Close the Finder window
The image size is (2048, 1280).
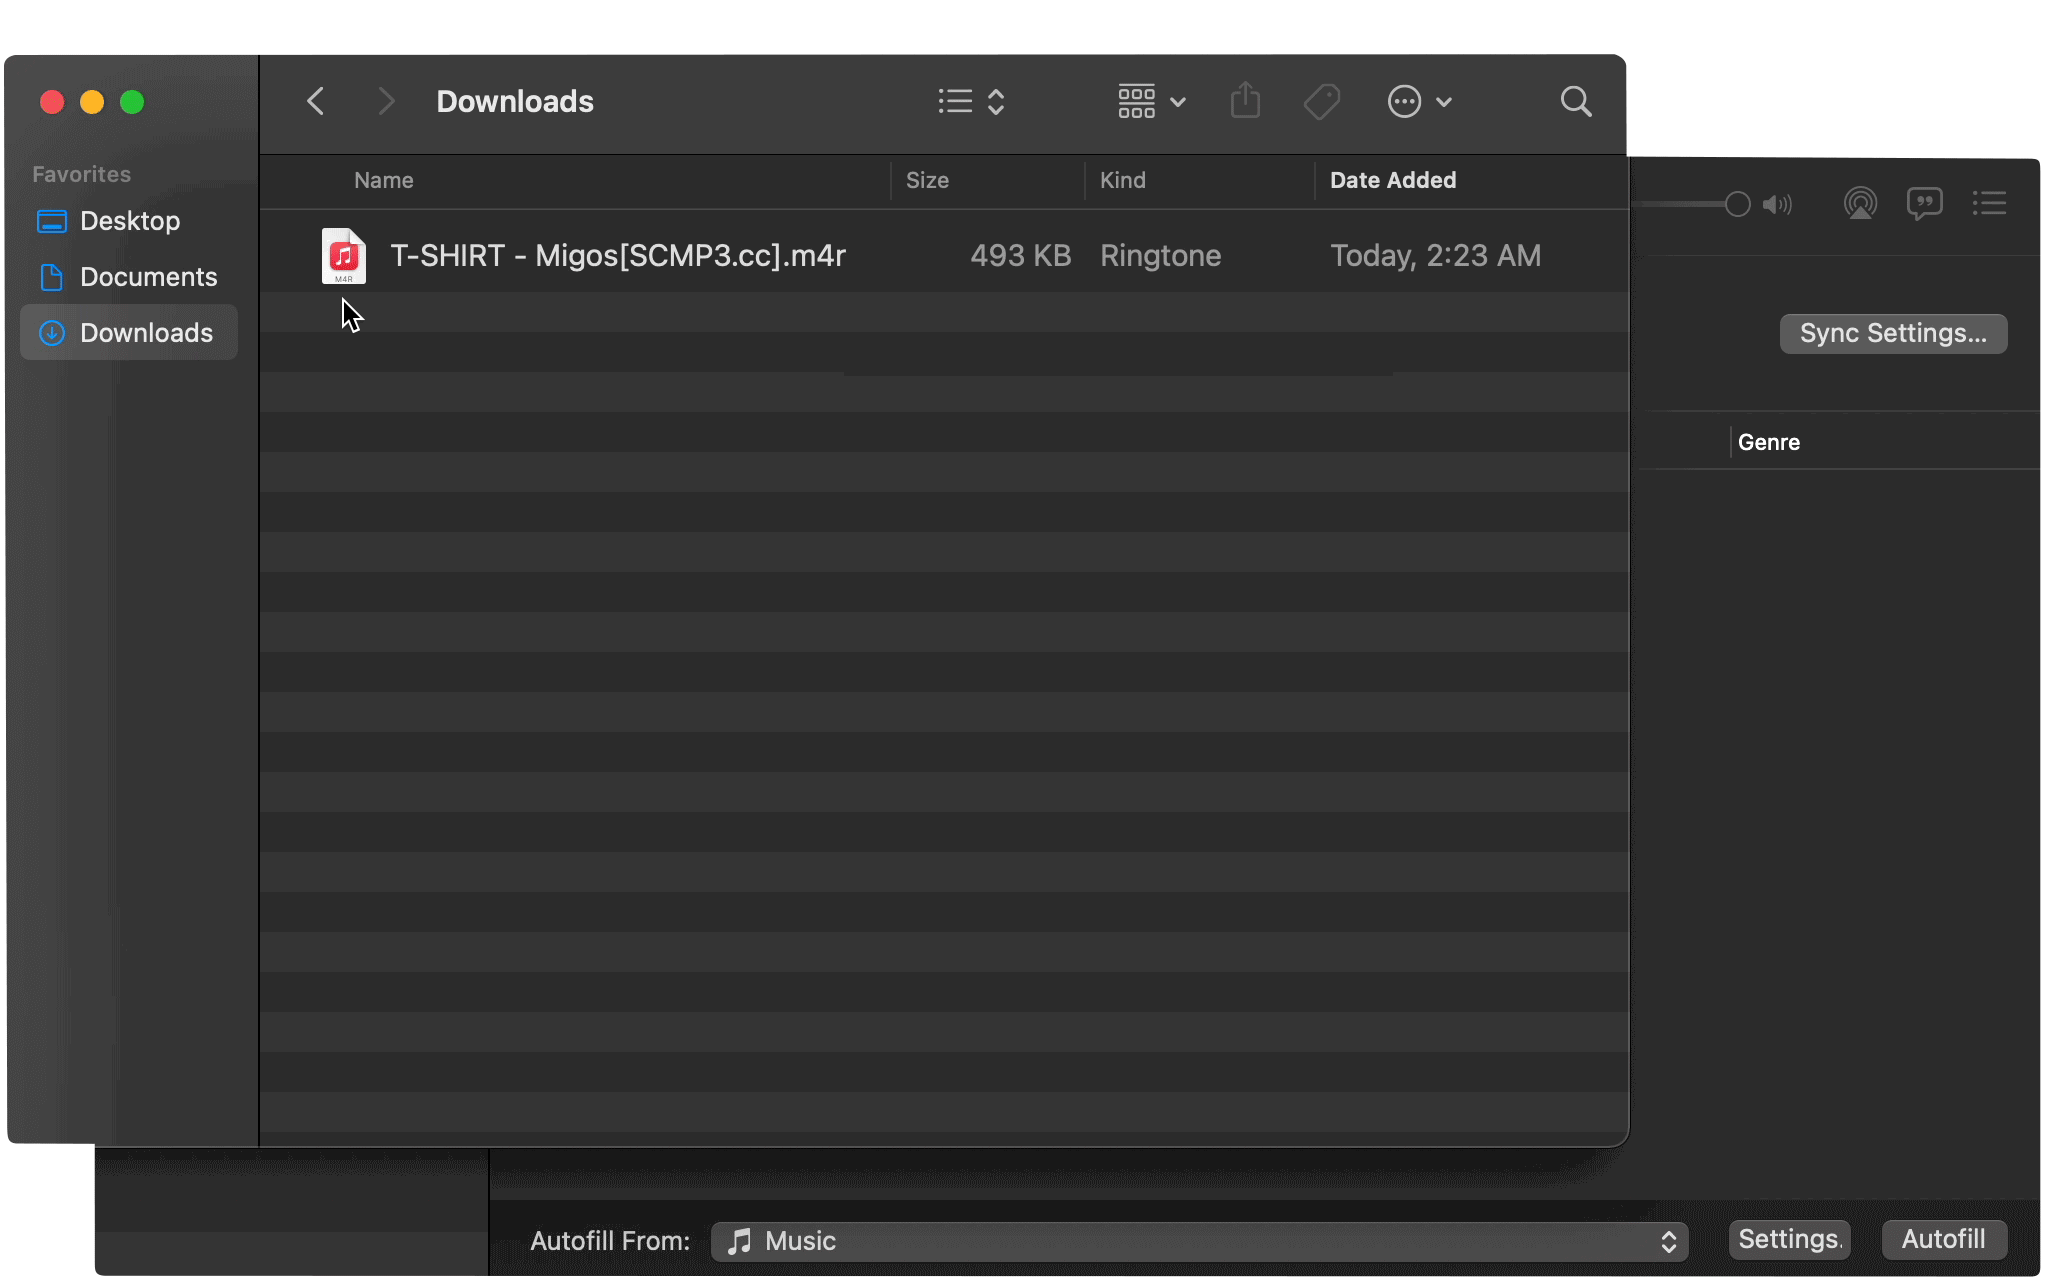(x=52, y=102)
